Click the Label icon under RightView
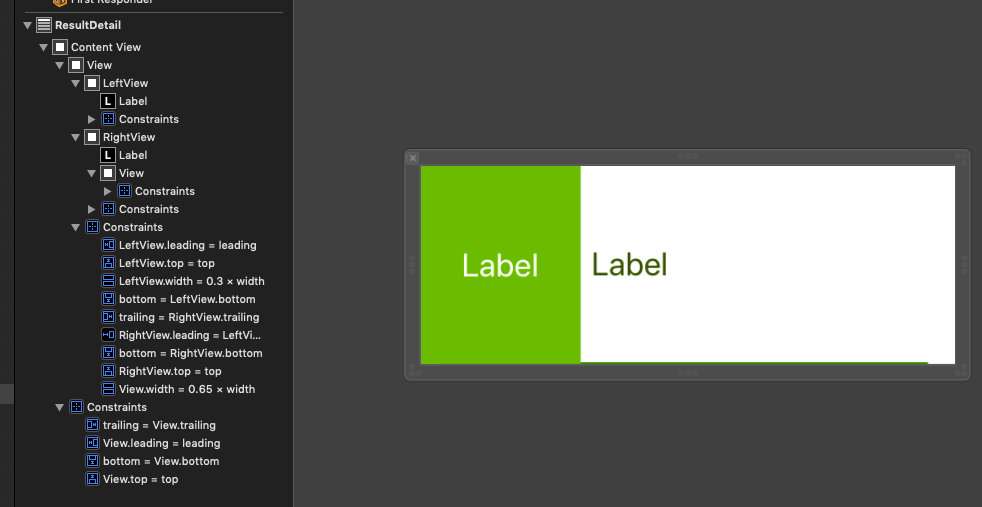 coord(108,155)
